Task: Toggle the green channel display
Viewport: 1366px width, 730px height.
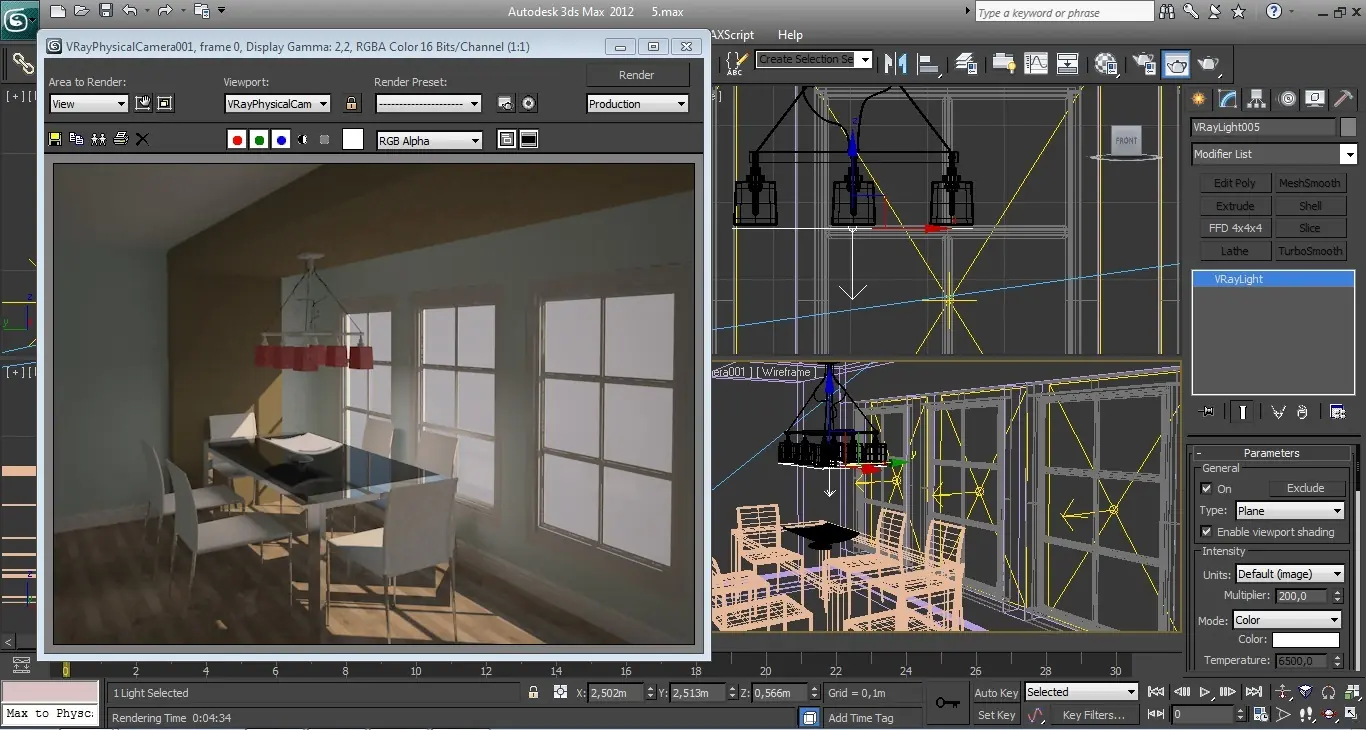Action: 259,140
